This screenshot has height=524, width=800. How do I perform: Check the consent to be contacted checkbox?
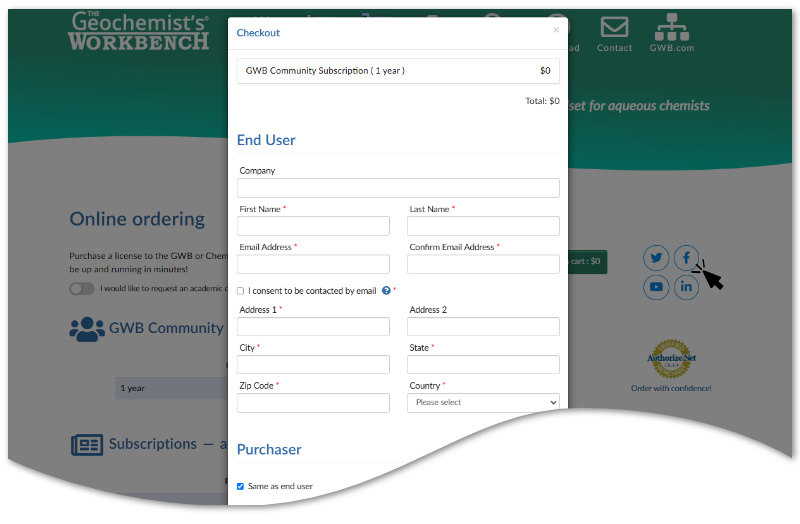240,291
